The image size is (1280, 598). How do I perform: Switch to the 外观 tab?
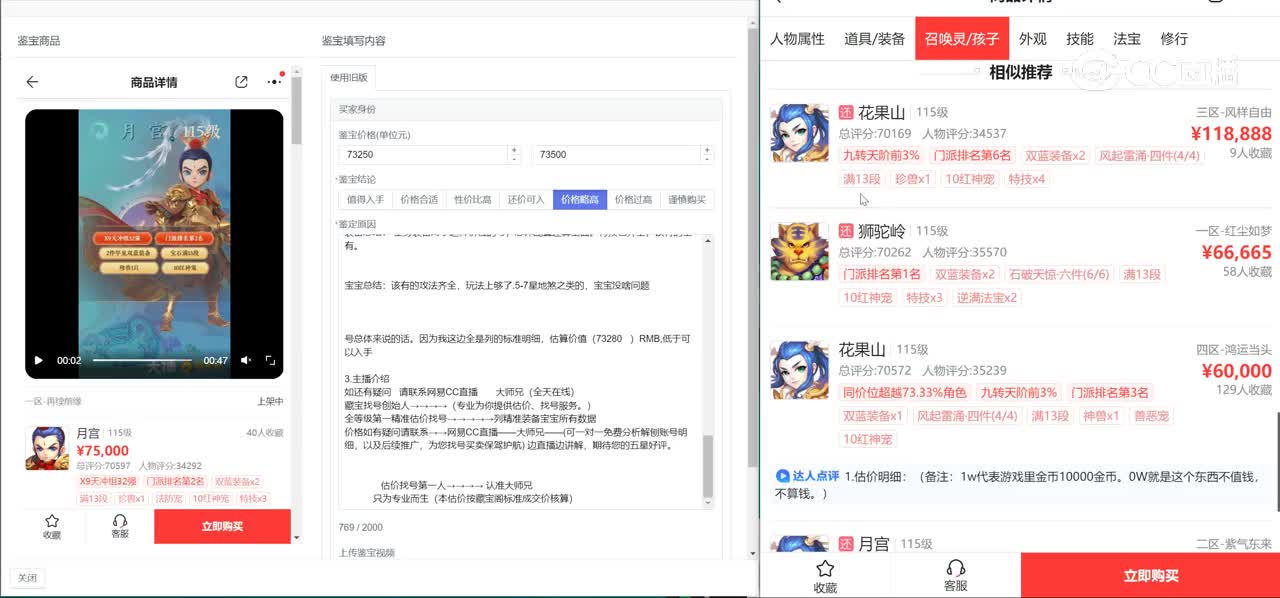point(1033,39)
